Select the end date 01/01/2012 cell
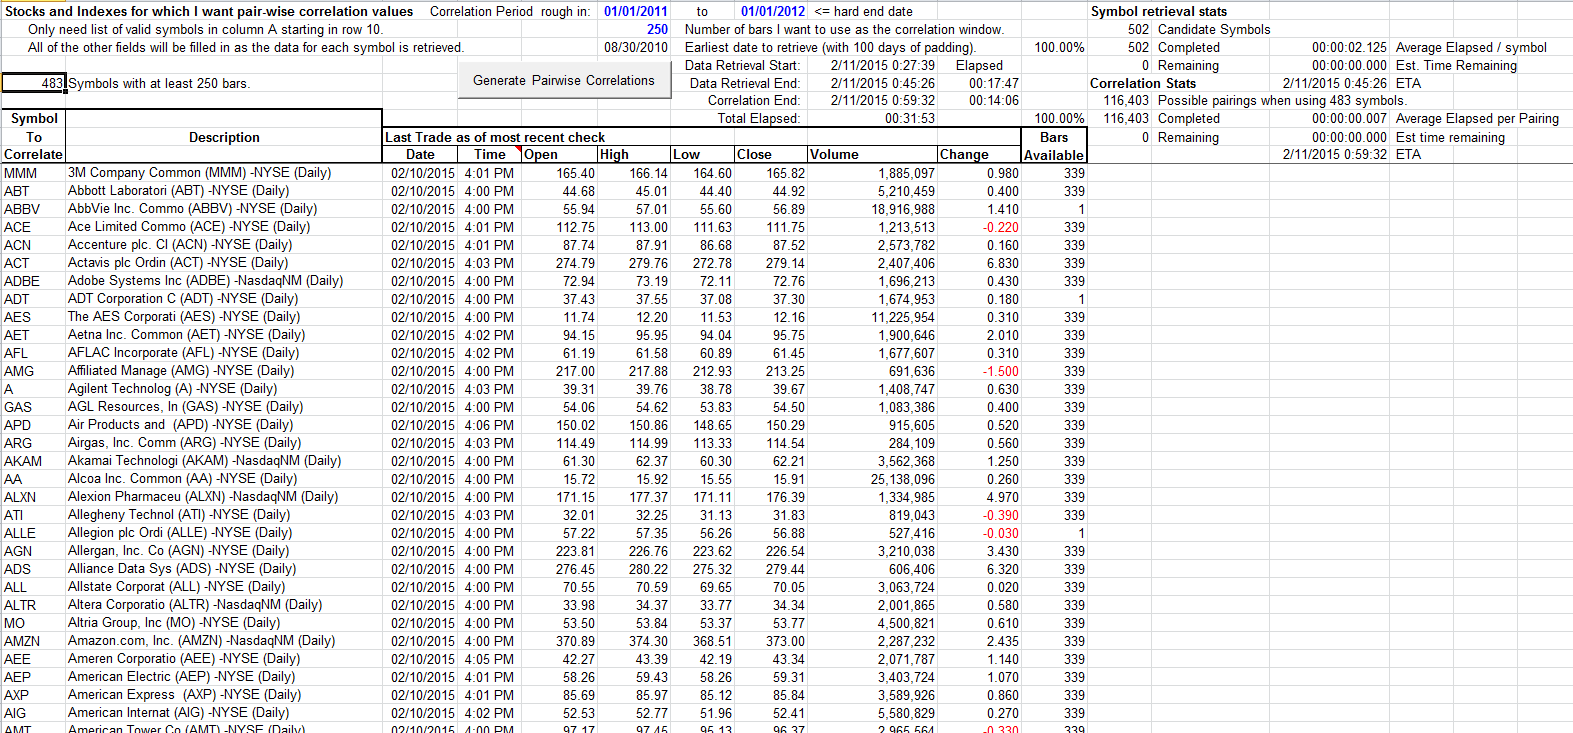The height and width of the screenshot is (733, 1573). [772, 11]
